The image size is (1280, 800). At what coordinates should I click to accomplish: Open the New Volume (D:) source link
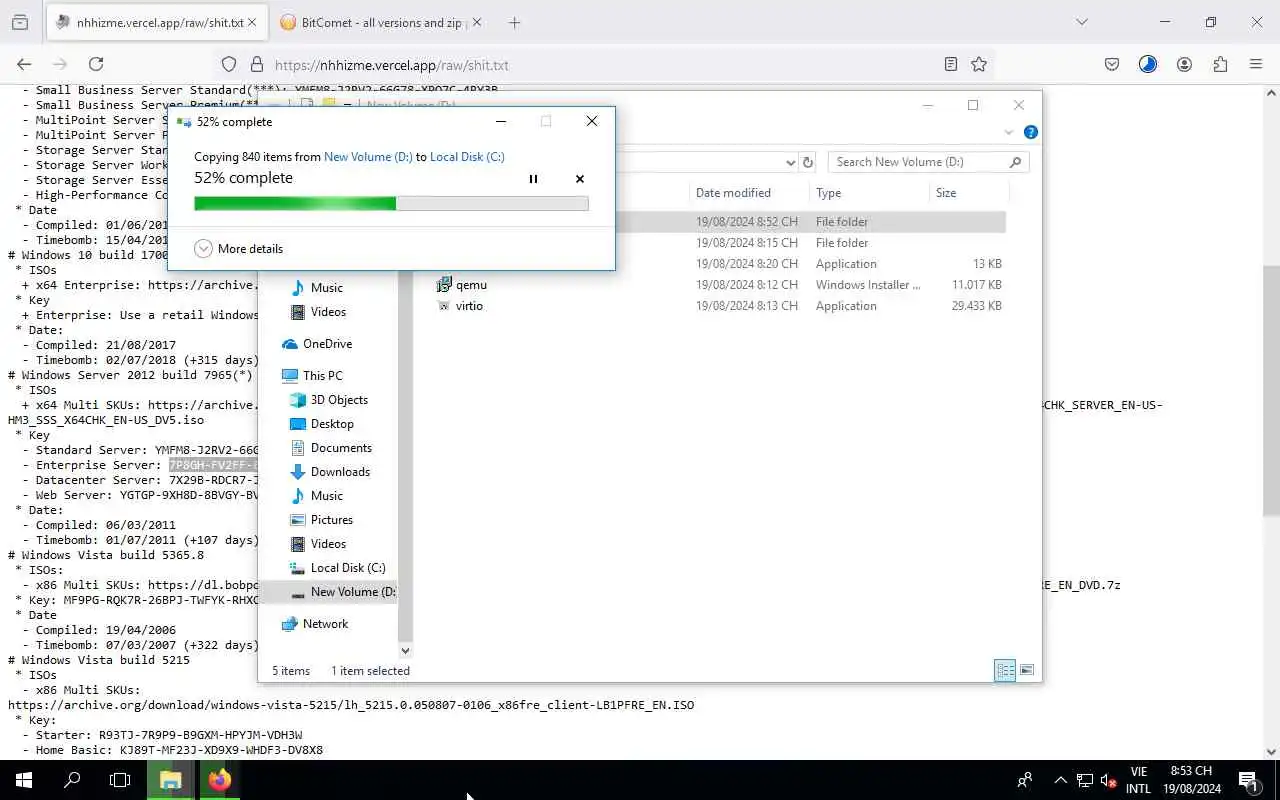368,157
